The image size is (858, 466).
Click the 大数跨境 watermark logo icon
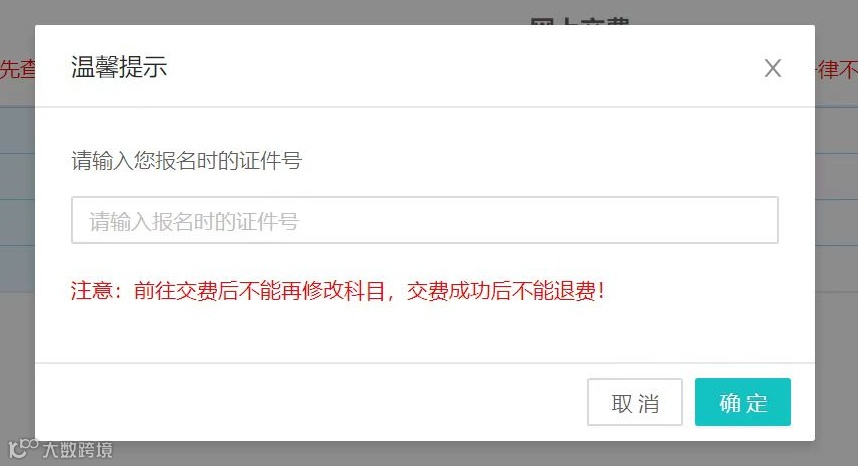(x=23, y=448)
